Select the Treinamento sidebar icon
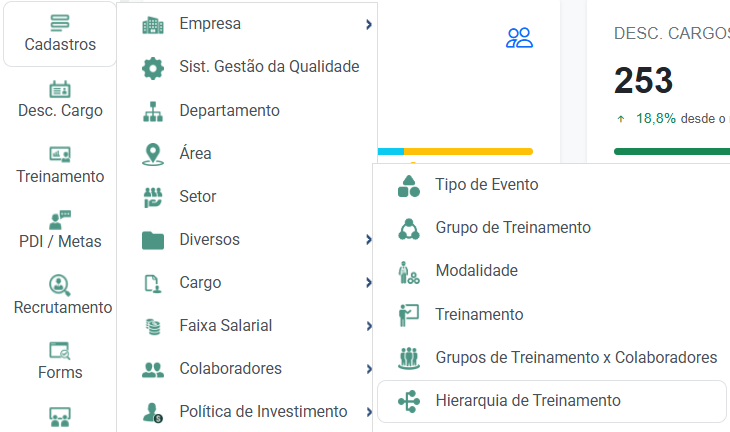The width and height of the screenshot is (730, 432). point(60,155)
